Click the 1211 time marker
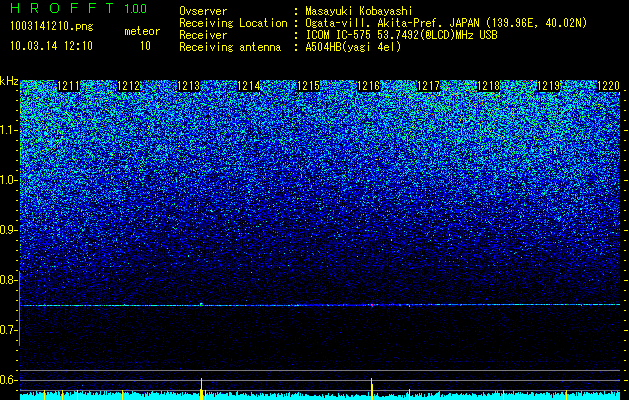This screenshot has width=629, height=400. tap(69, 86)
